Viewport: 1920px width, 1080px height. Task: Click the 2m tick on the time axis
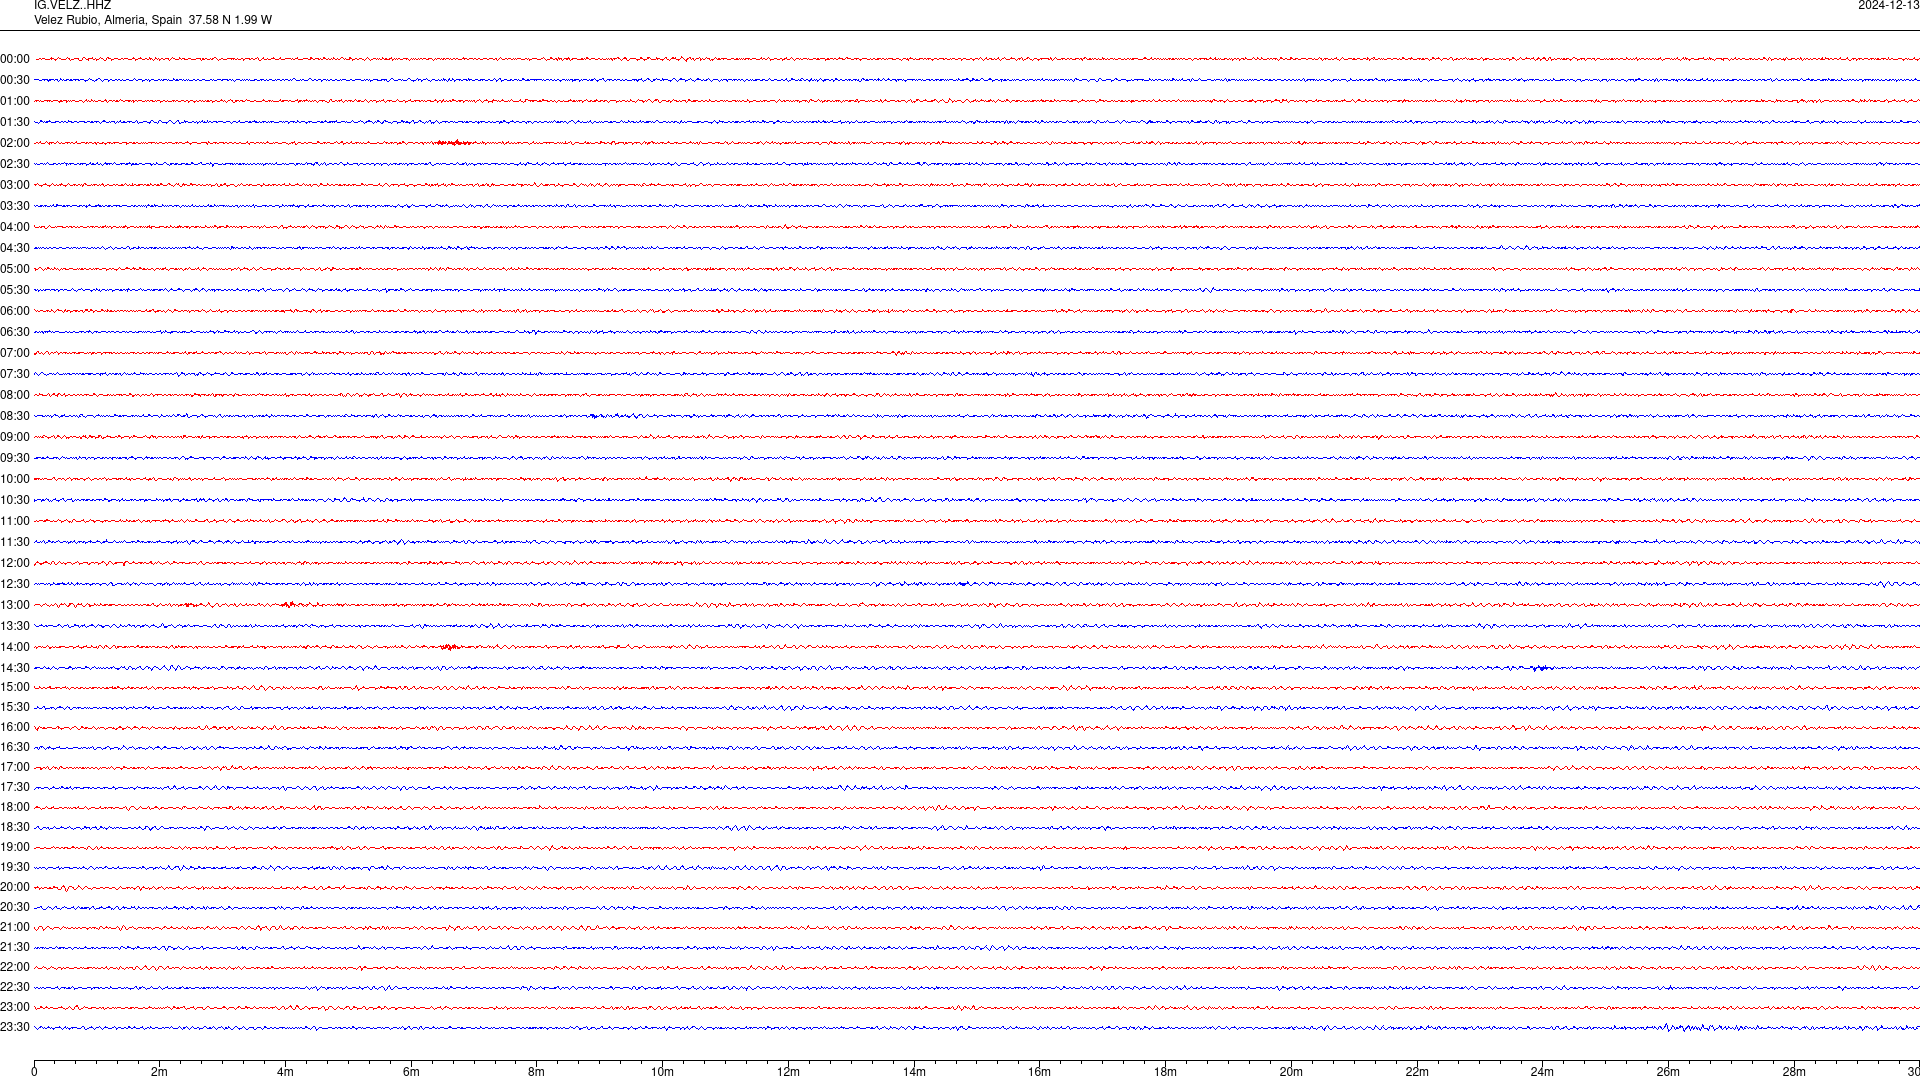click(159, 1072)
